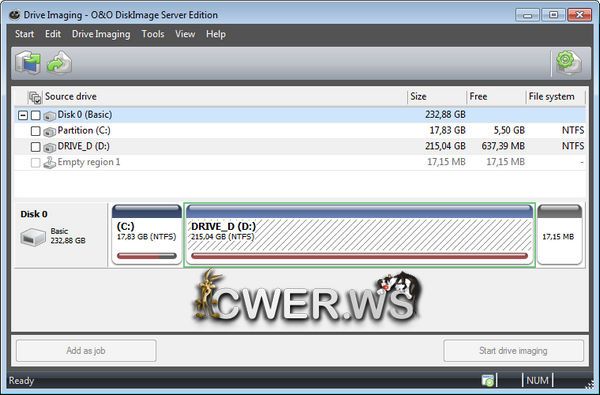The width and height of the screenshot is (600, 395).
Task: Select the Empty region 1 row text
Action: tap(89, 162)
